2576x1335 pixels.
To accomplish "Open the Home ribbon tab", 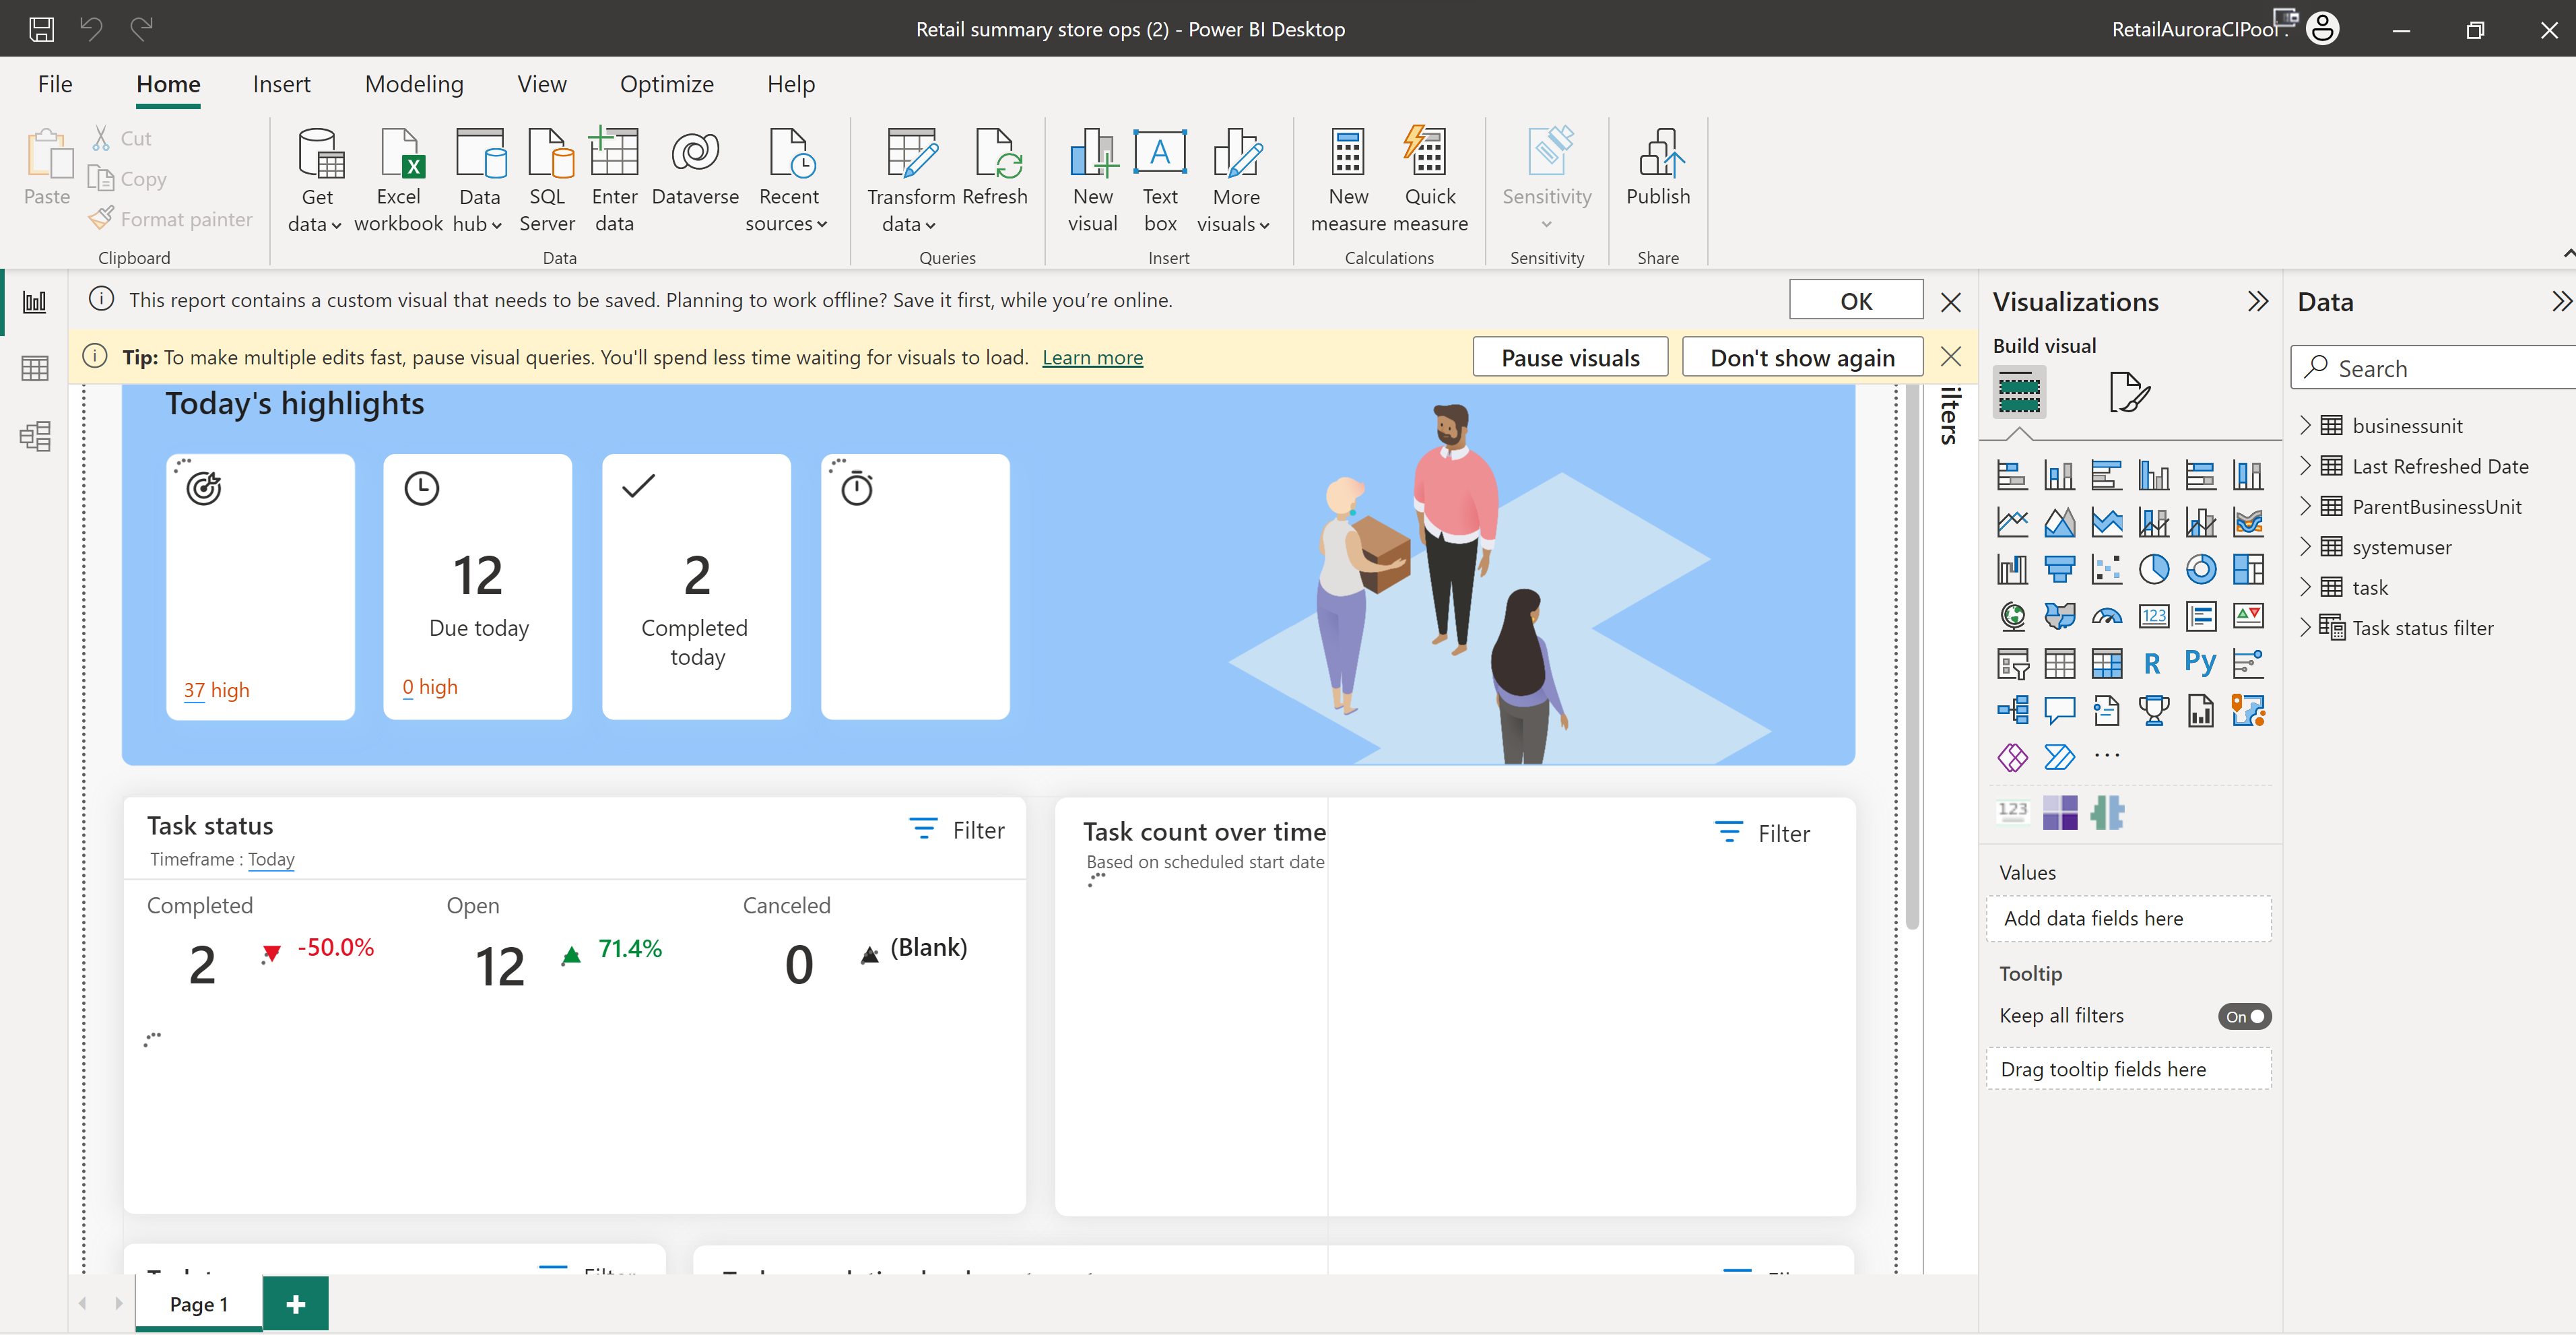I will 168,80.
